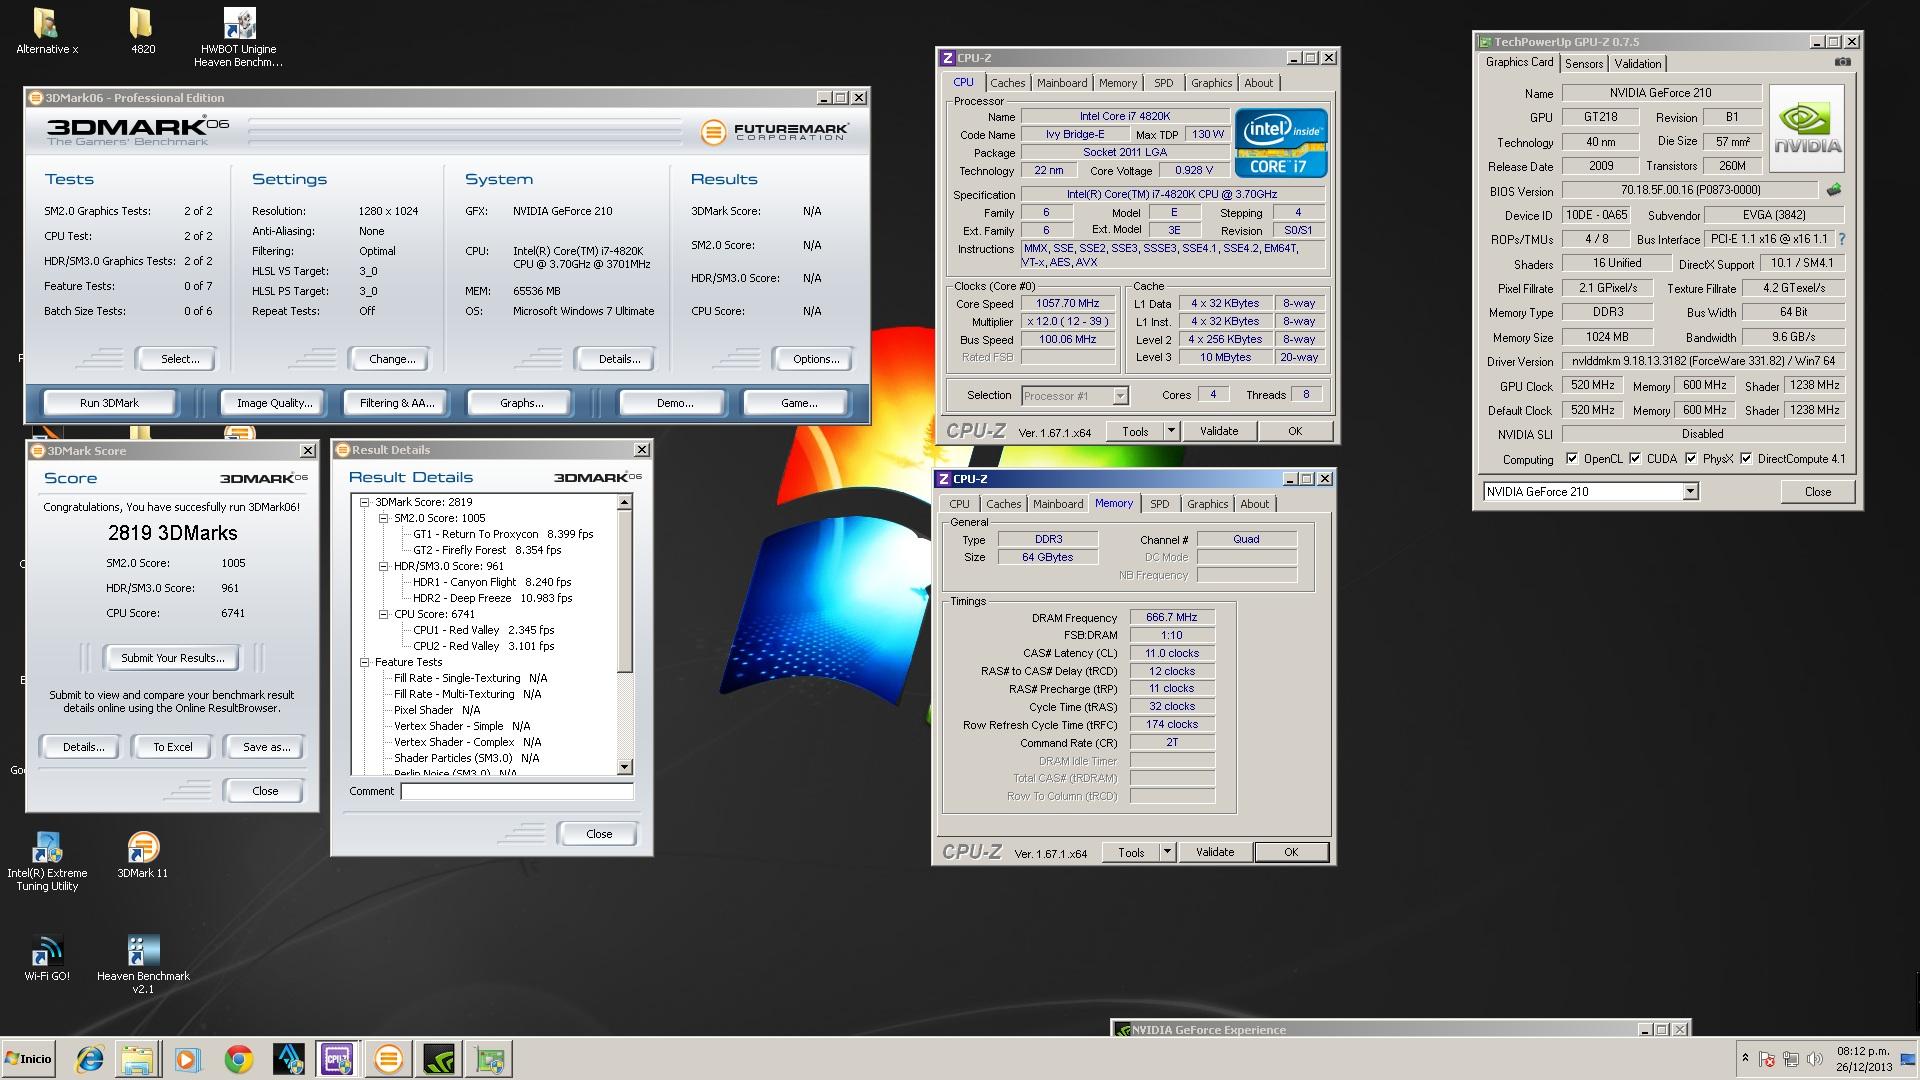Click the Filtering & AA... button in 3DMark06
Image resolution: width=1920 pixels, height=1080 pixels.
[397, 403]
